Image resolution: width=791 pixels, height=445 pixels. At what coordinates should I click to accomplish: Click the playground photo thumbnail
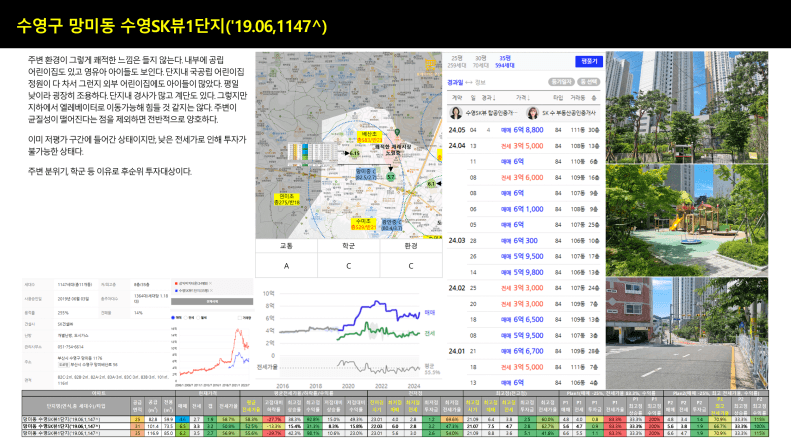[687, 219]
